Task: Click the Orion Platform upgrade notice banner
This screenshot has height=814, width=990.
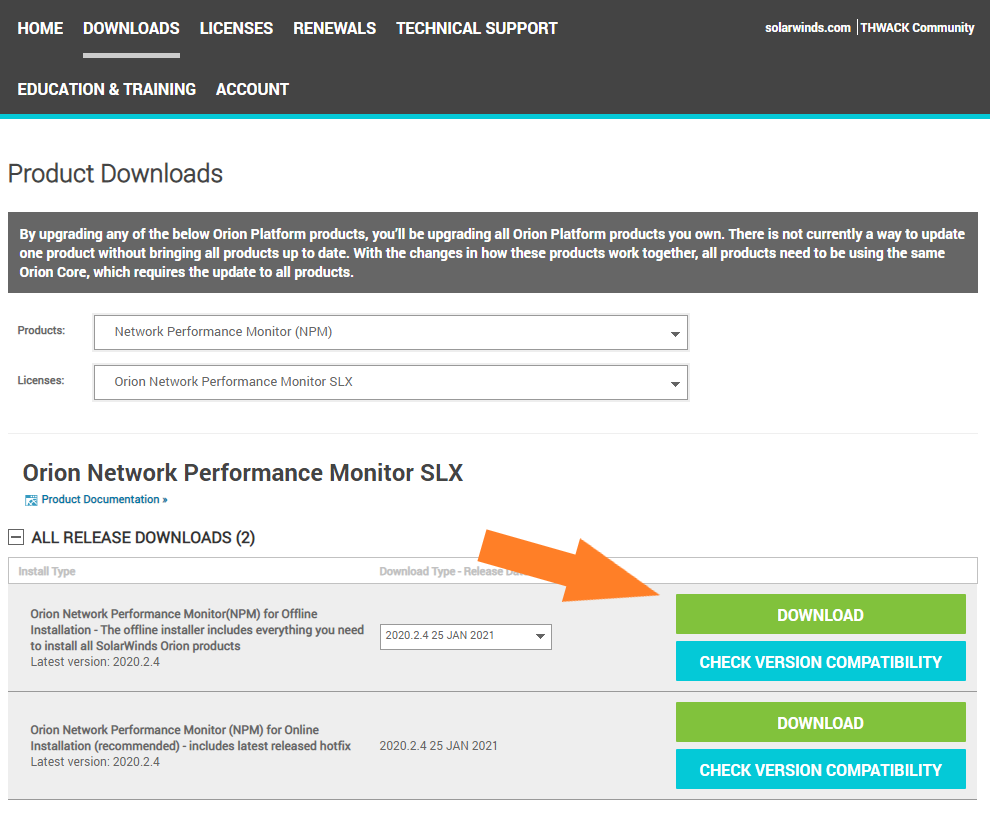Action: pos(492,253)
